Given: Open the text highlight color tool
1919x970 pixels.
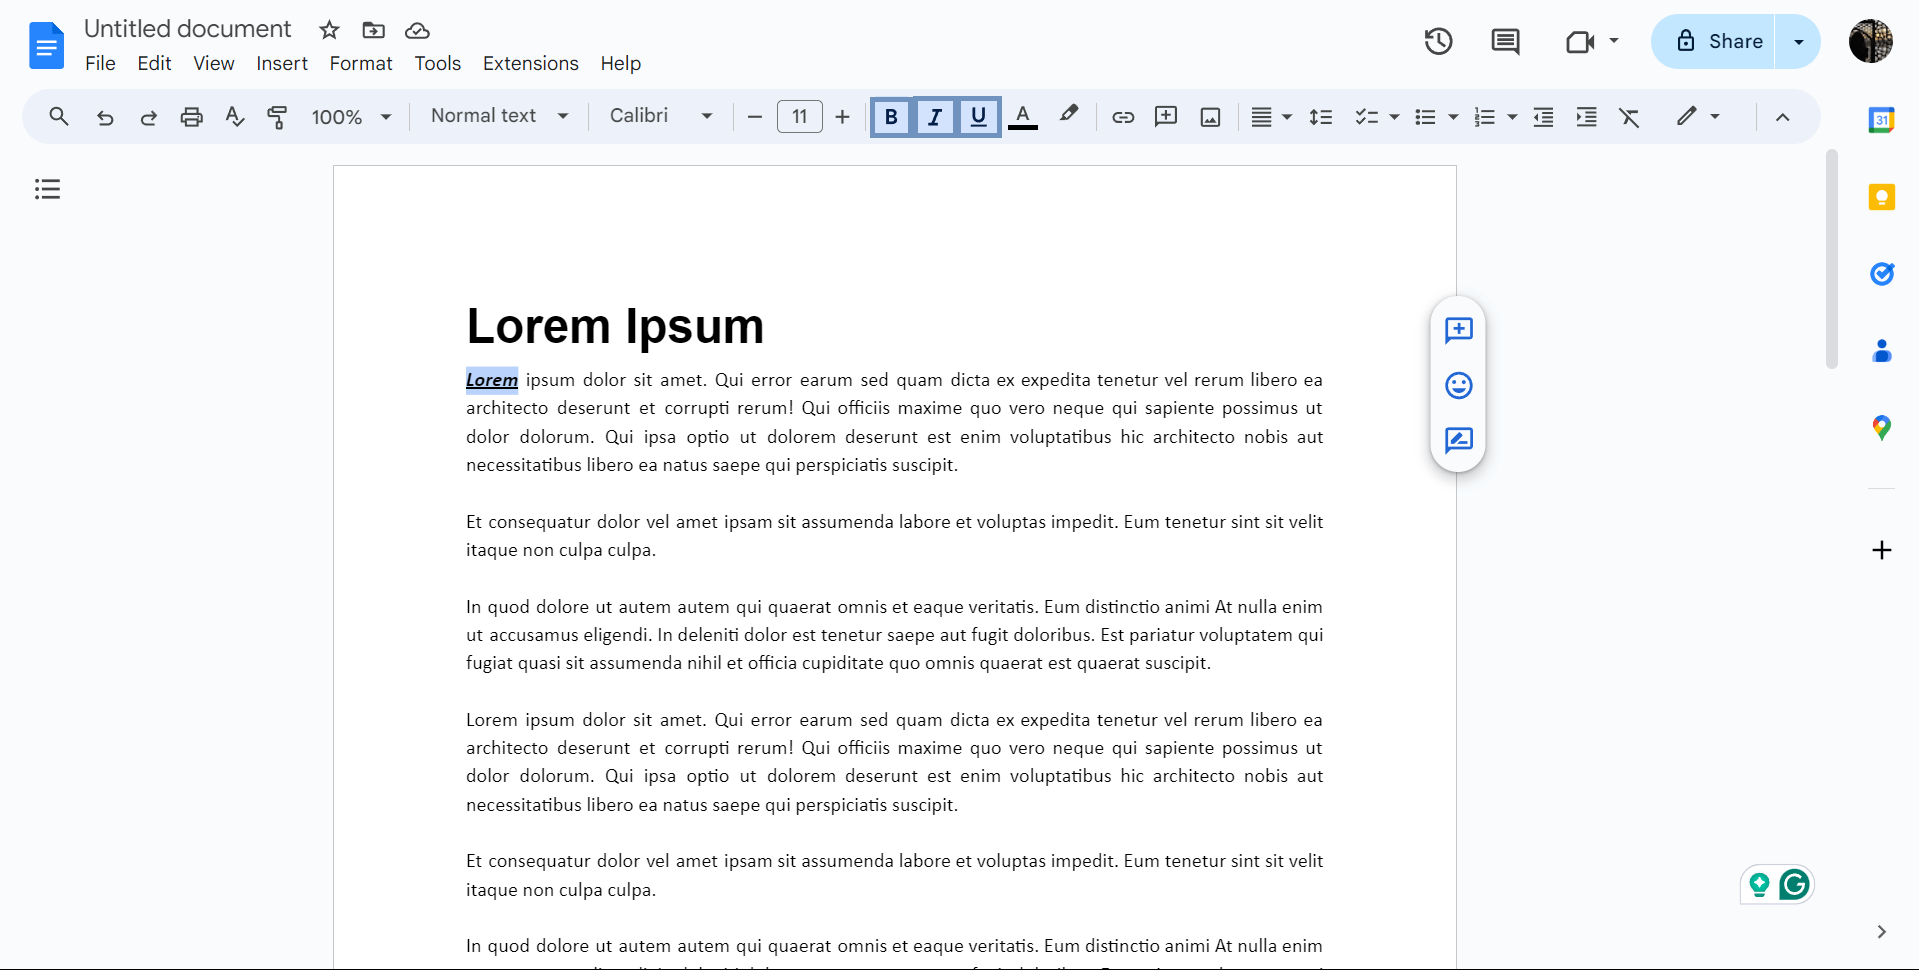Looking at the screenshot, I should (1069, 116).
